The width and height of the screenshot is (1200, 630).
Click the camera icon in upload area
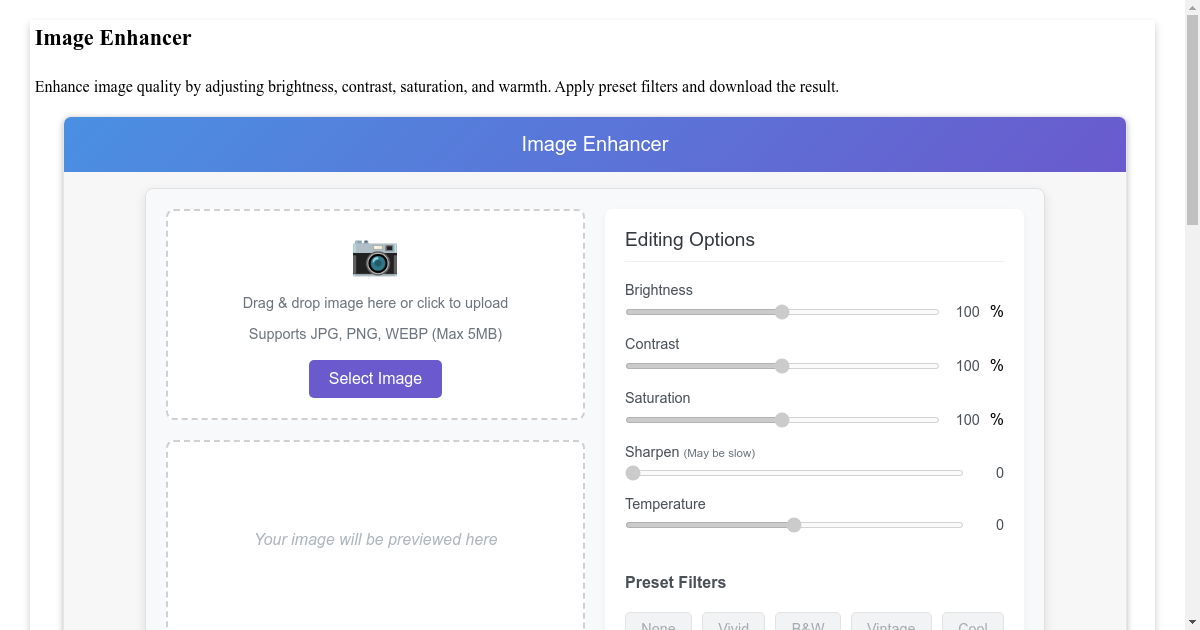click(375, 257)
